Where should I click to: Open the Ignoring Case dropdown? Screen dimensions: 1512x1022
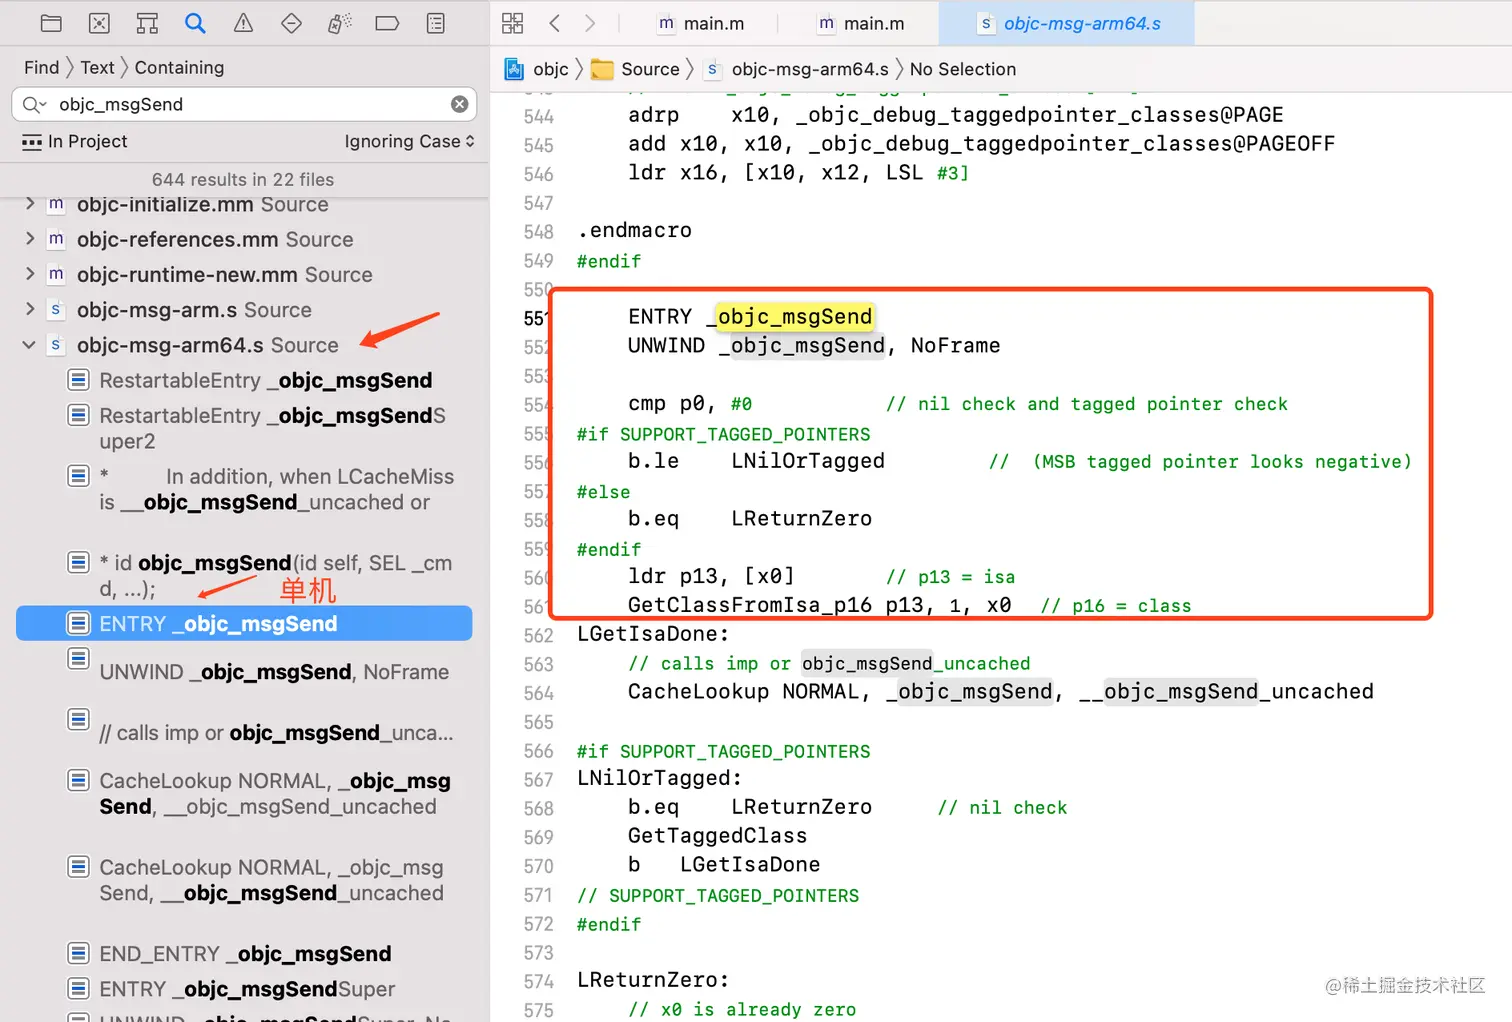[x=409, y=141]
